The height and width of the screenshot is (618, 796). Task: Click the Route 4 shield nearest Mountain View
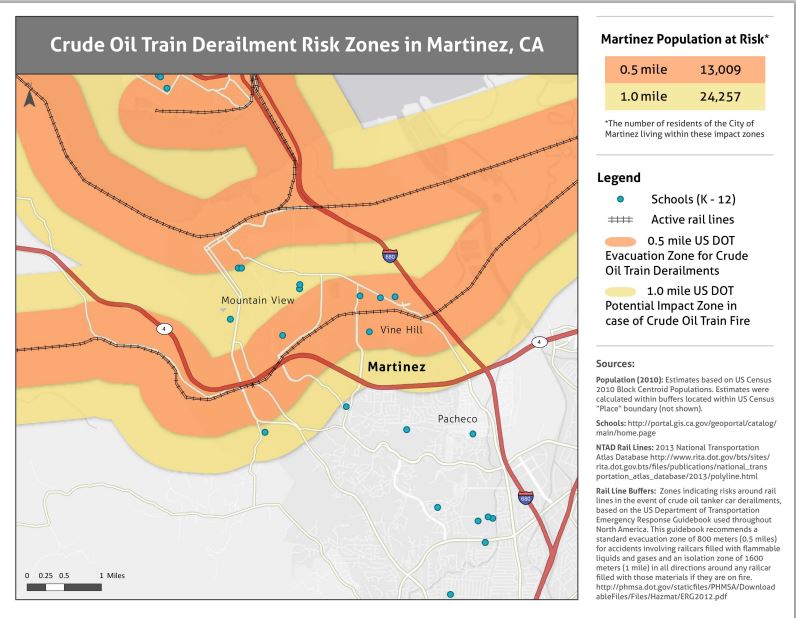click(x=160, y=327)
